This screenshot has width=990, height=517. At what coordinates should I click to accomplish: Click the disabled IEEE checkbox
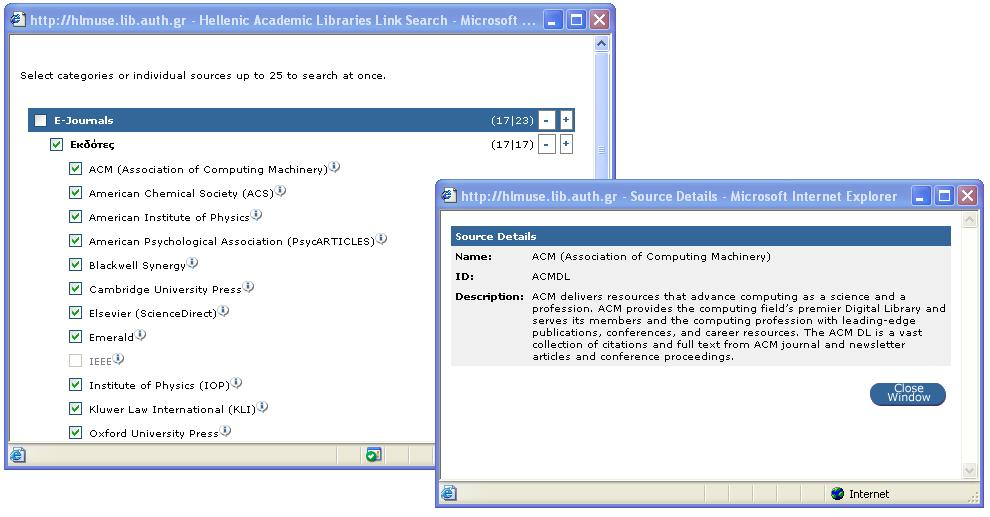[x=75, y=360]
